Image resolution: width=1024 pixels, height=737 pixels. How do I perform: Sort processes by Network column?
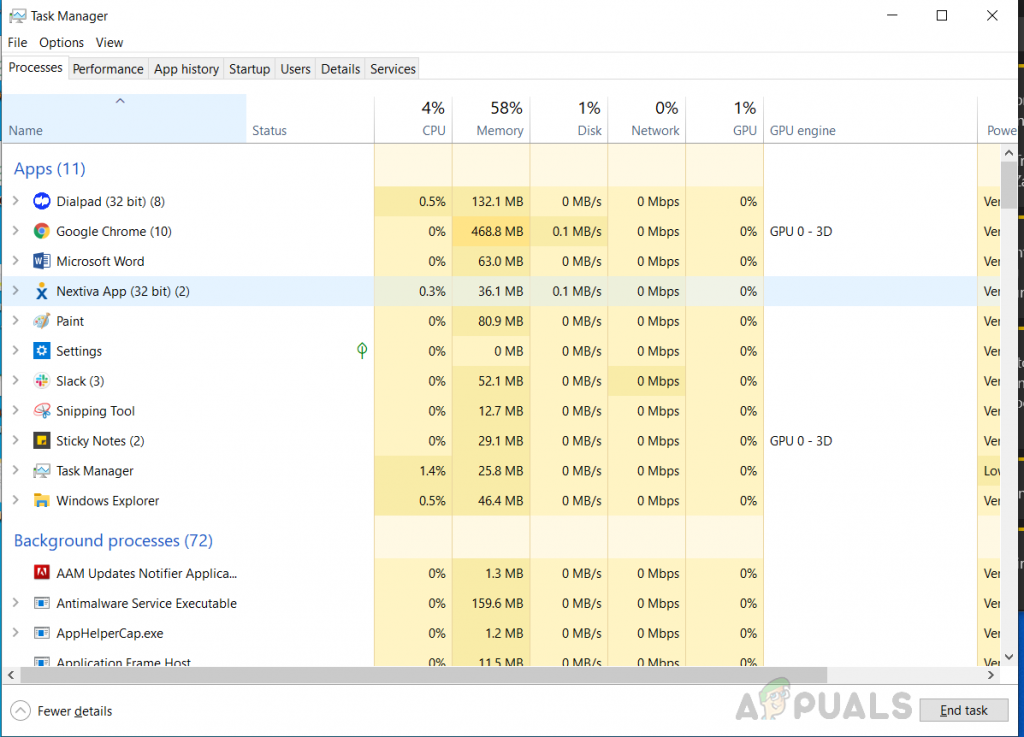pyautogui.click(x=647, y=119)
